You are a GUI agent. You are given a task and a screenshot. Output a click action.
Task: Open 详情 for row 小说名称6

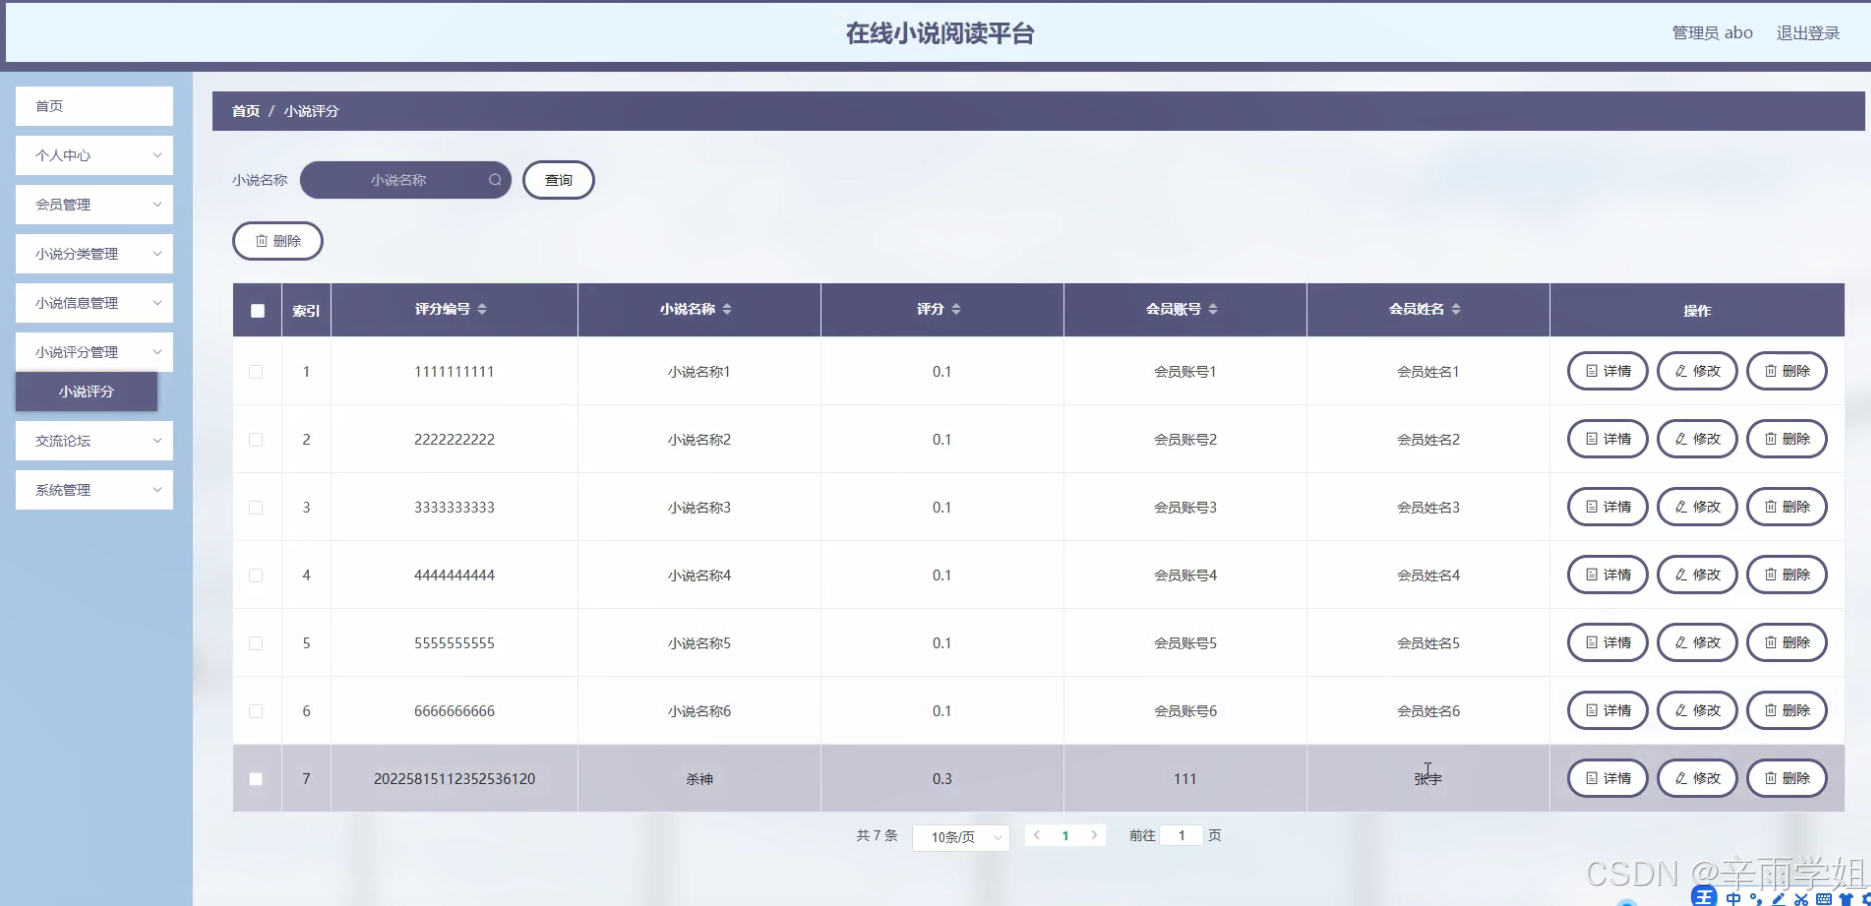click(1608, 711)
